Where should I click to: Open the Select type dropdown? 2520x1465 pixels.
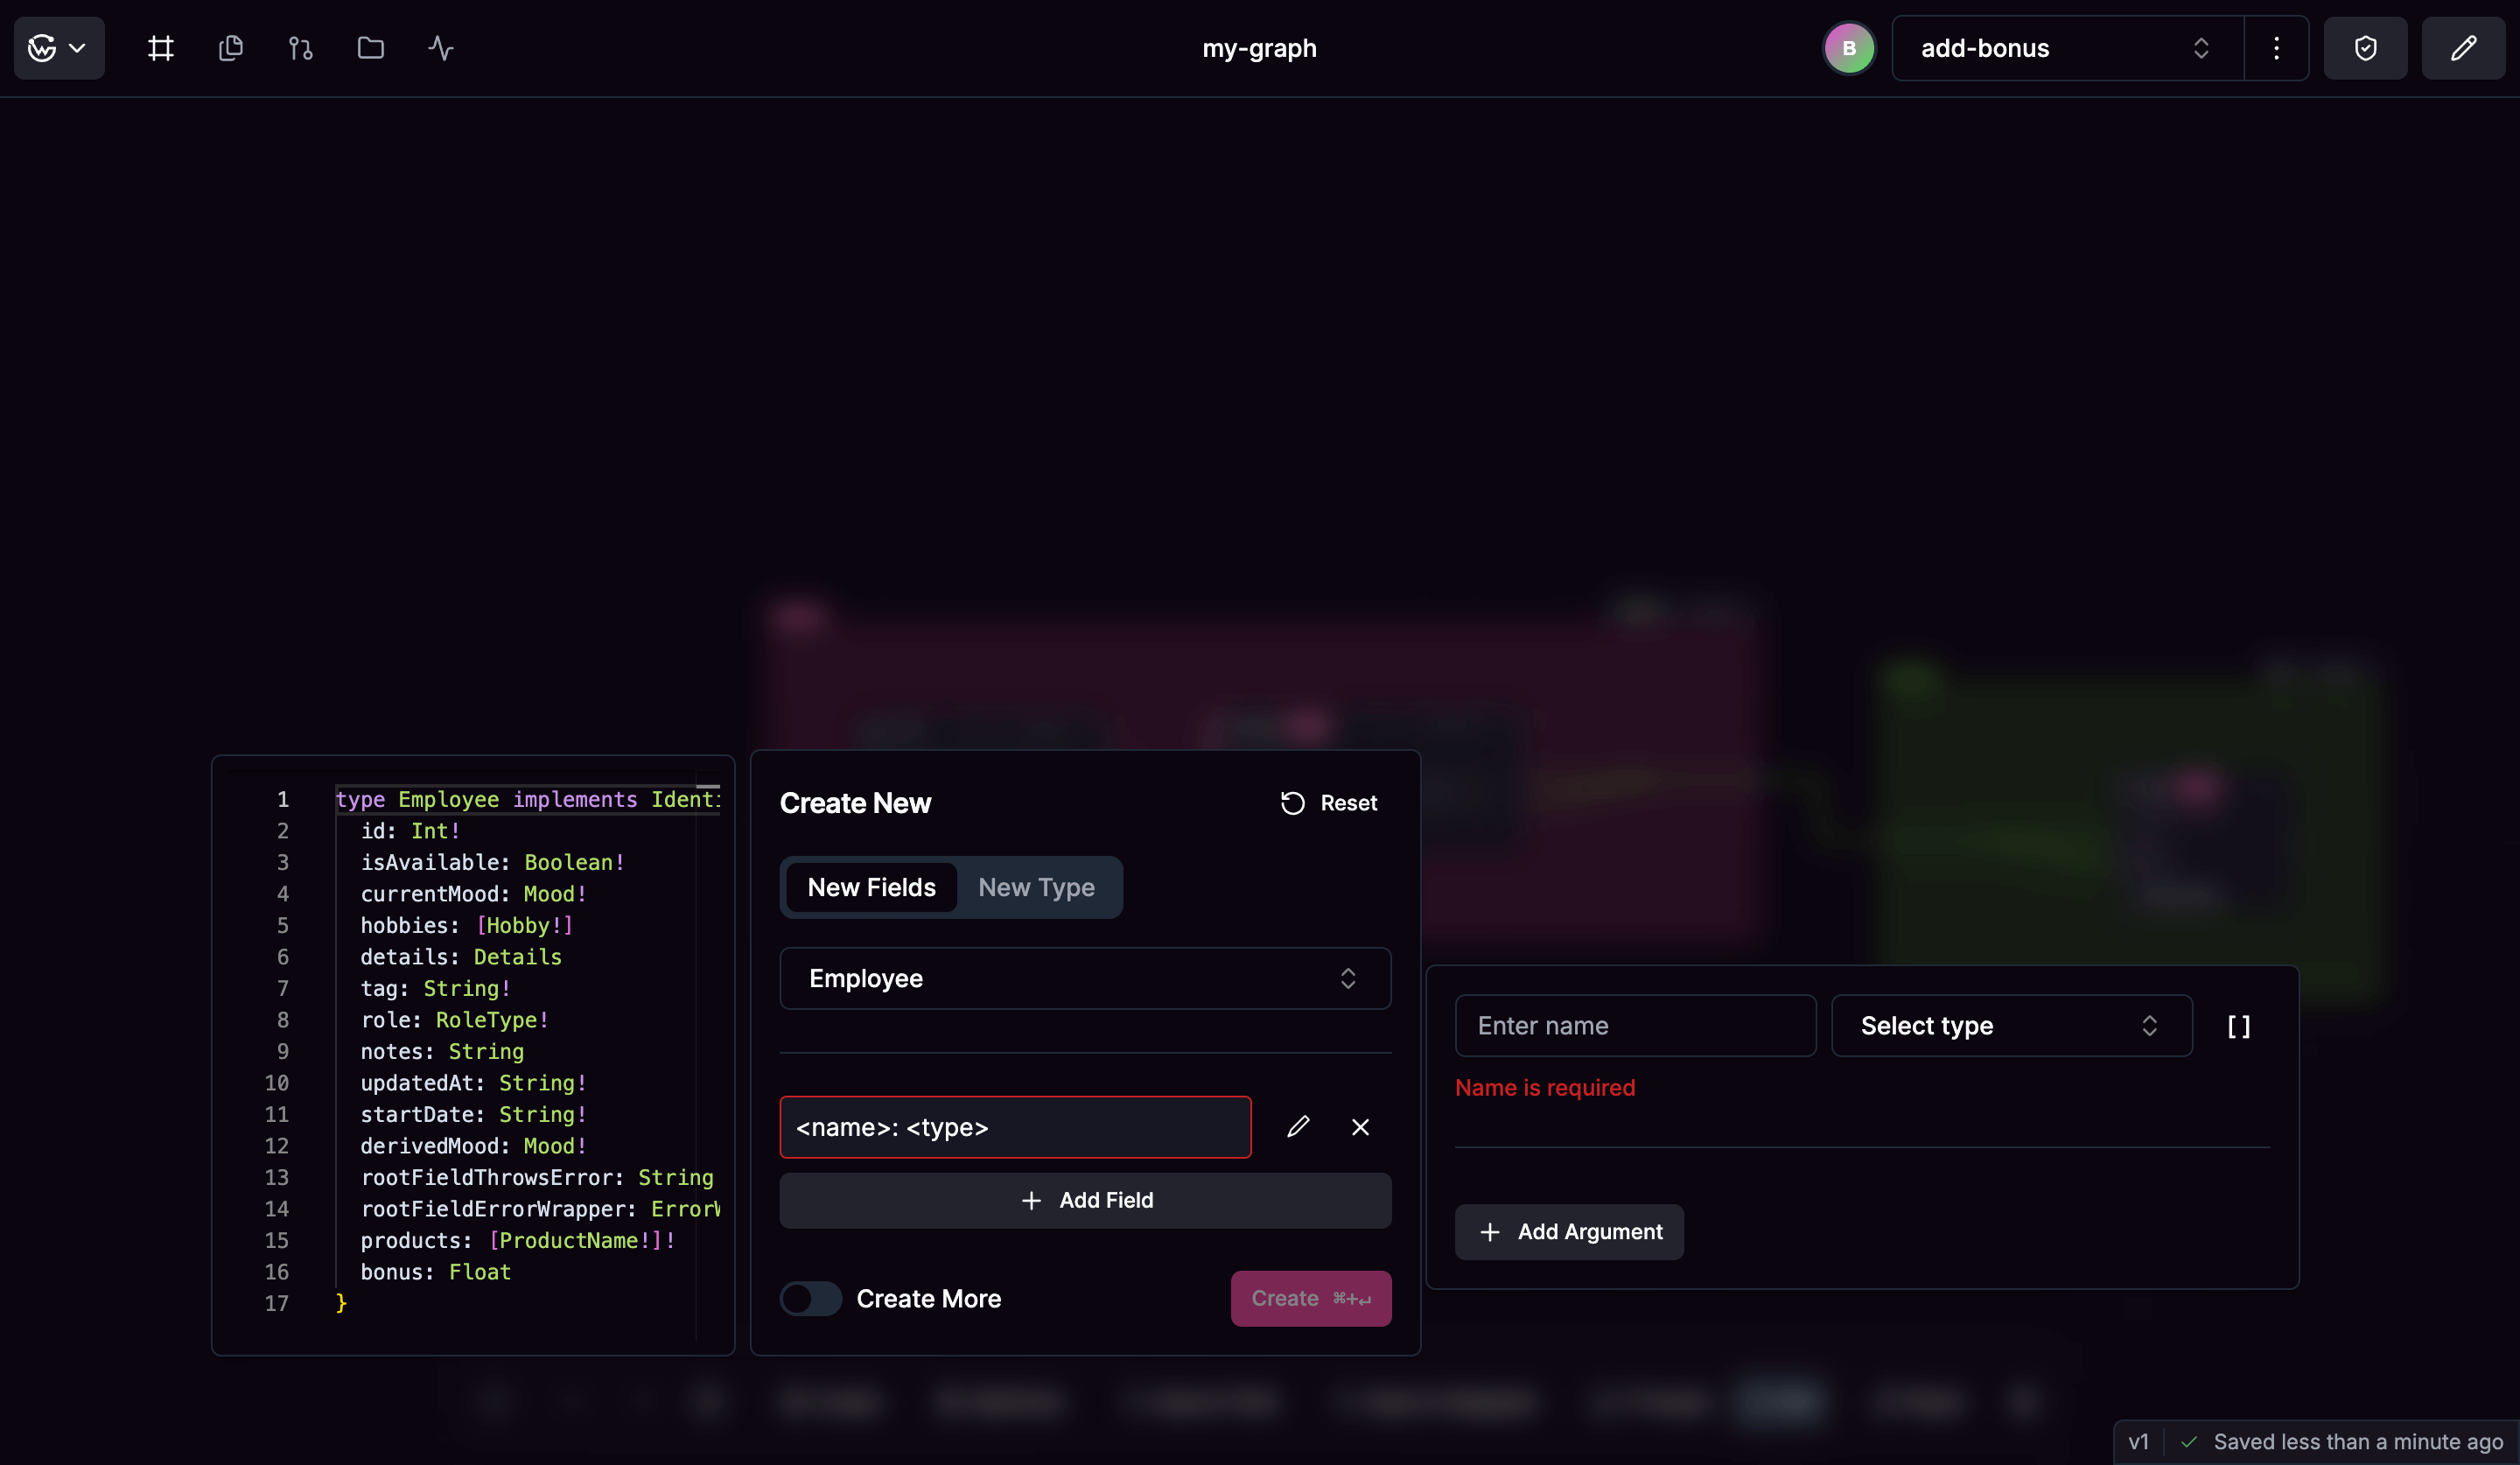pyautogui.click(x=2011, y=1025)
